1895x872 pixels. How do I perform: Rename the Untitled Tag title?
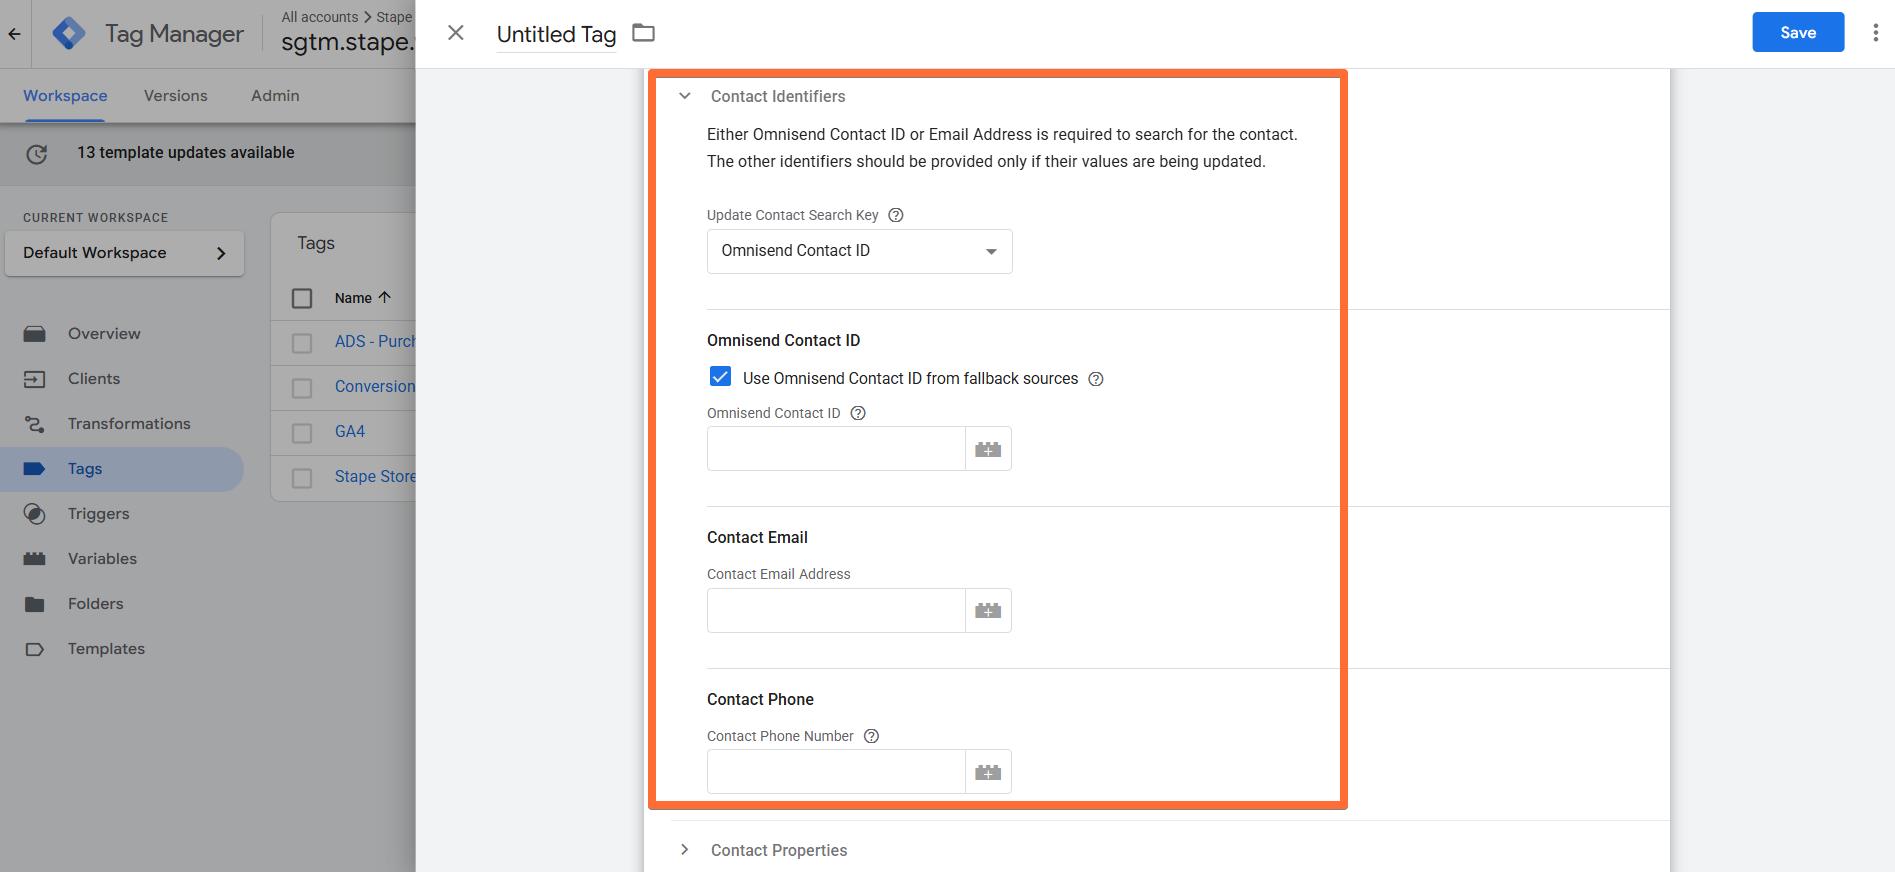click(556, 34)
